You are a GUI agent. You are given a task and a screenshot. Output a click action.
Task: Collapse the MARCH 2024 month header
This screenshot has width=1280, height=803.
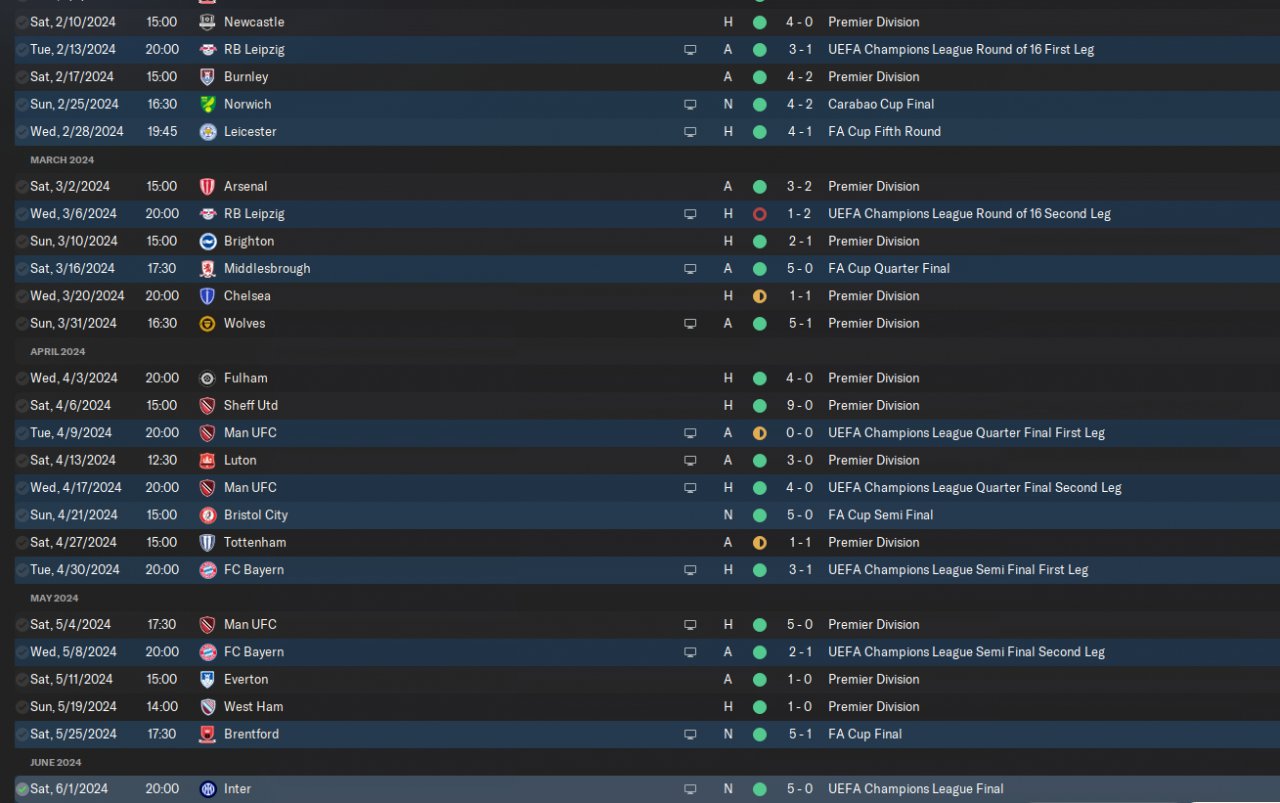pyautogui.click(x=62, y=160)
